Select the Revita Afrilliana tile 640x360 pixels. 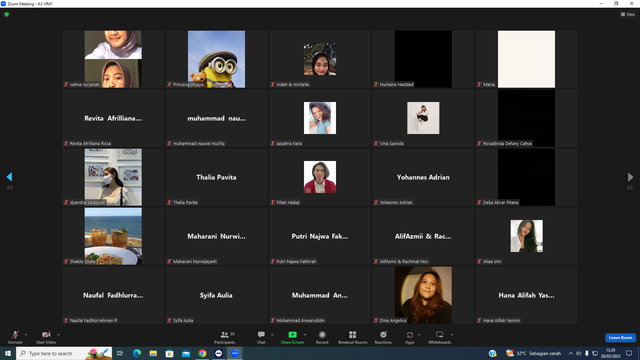(x=113, y=118)
